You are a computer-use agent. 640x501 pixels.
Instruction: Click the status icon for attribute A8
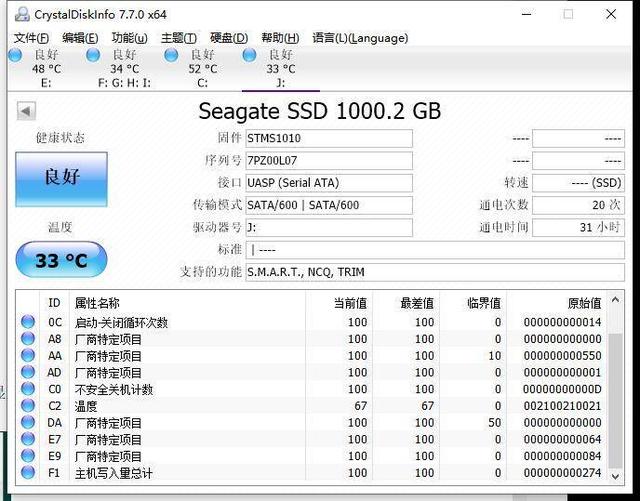point(28,338)
